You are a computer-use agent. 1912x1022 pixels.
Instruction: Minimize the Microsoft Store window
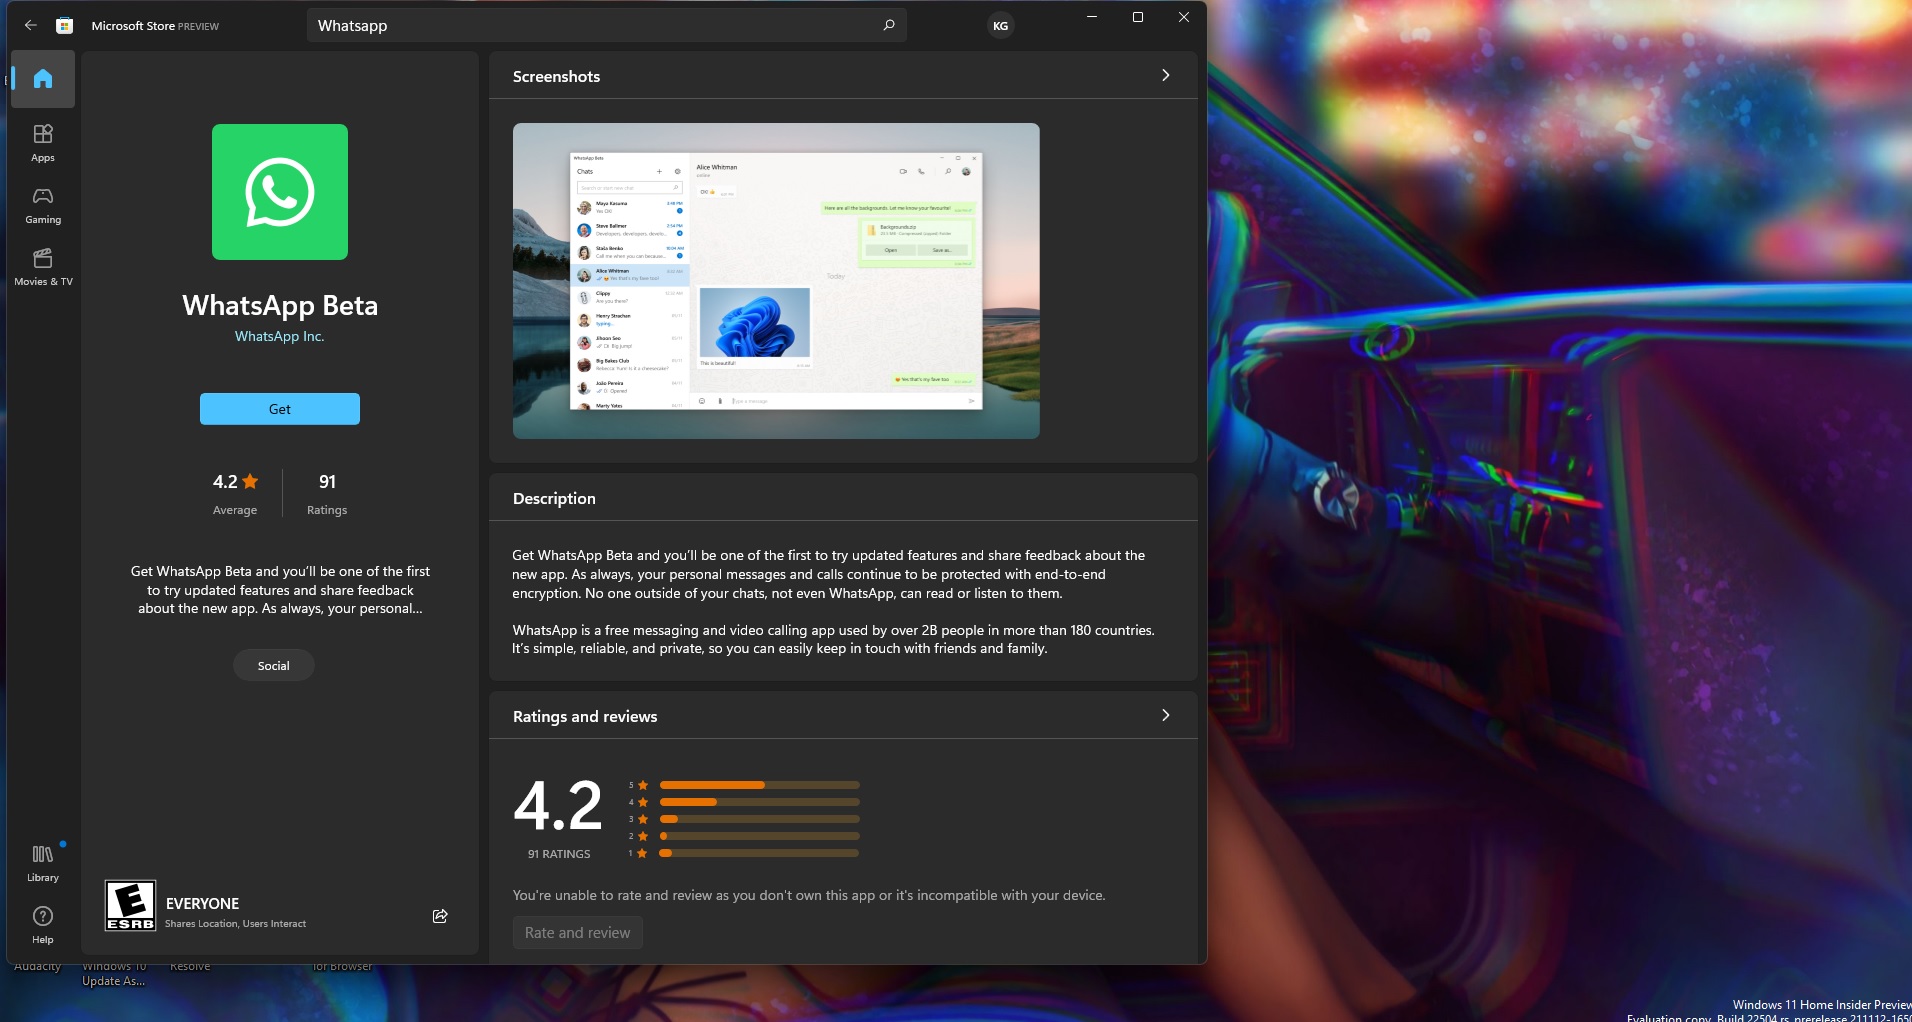pos(1092,17)
